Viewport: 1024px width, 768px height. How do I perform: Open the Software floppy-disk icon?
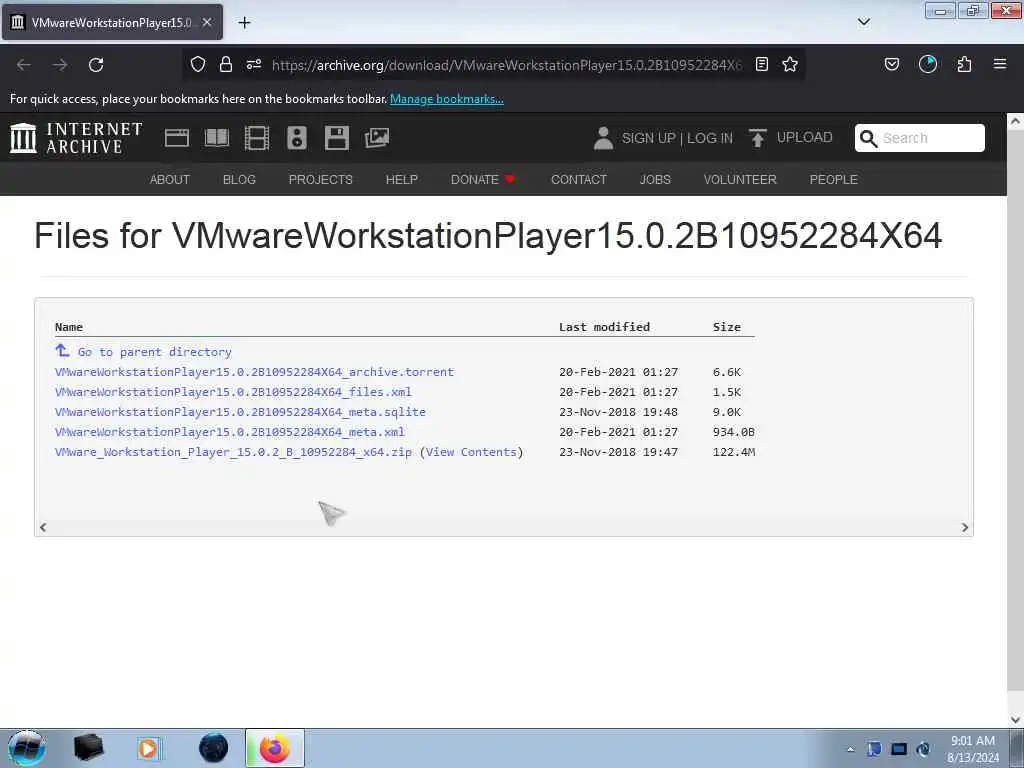(x=337, y=138)
